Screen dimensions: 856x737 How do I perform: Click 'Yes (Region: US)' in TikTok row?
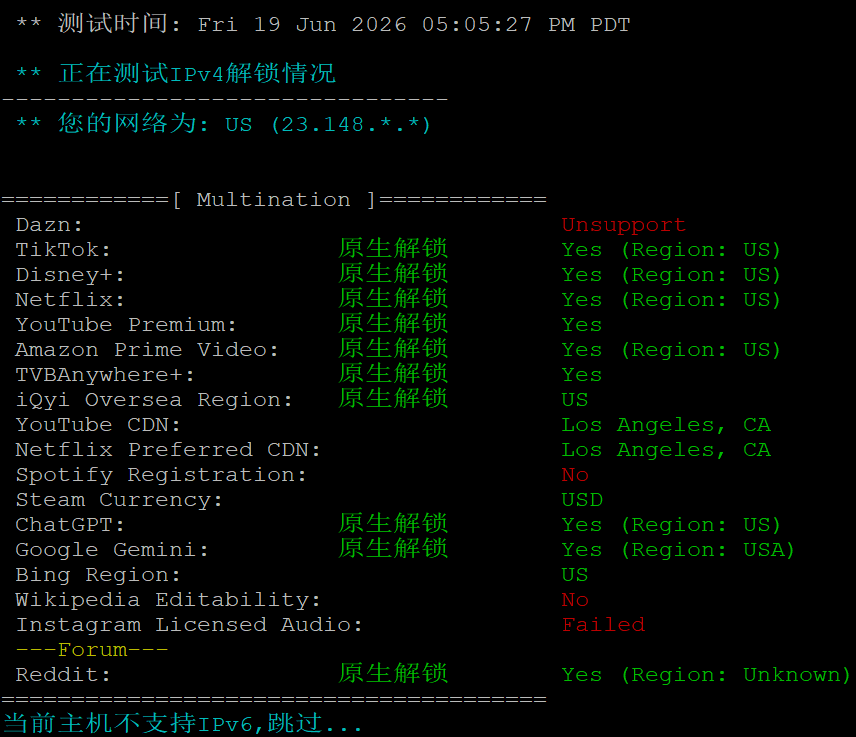click(x=671, y=250)
